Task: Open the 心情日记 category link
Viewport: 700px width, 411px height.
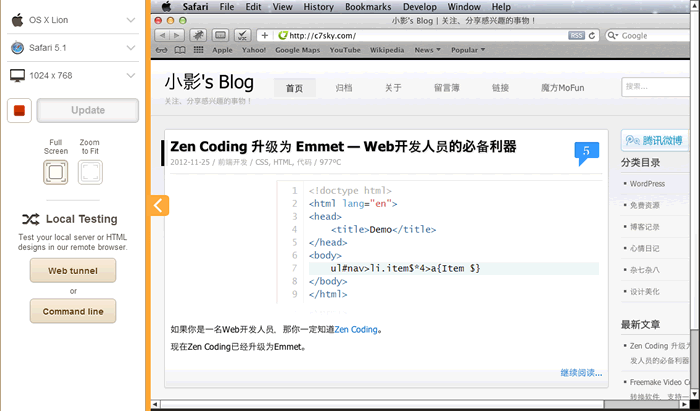Action: [645, 248]
